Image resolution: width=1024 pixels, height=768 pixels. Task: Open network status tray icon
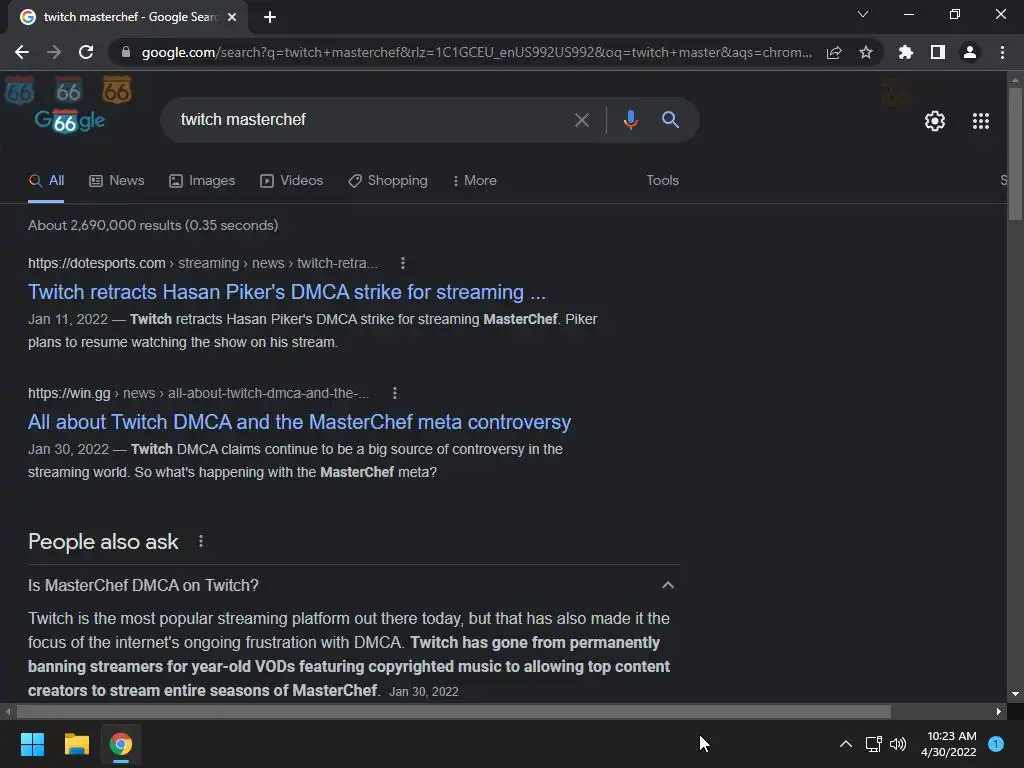click(873, 744)
